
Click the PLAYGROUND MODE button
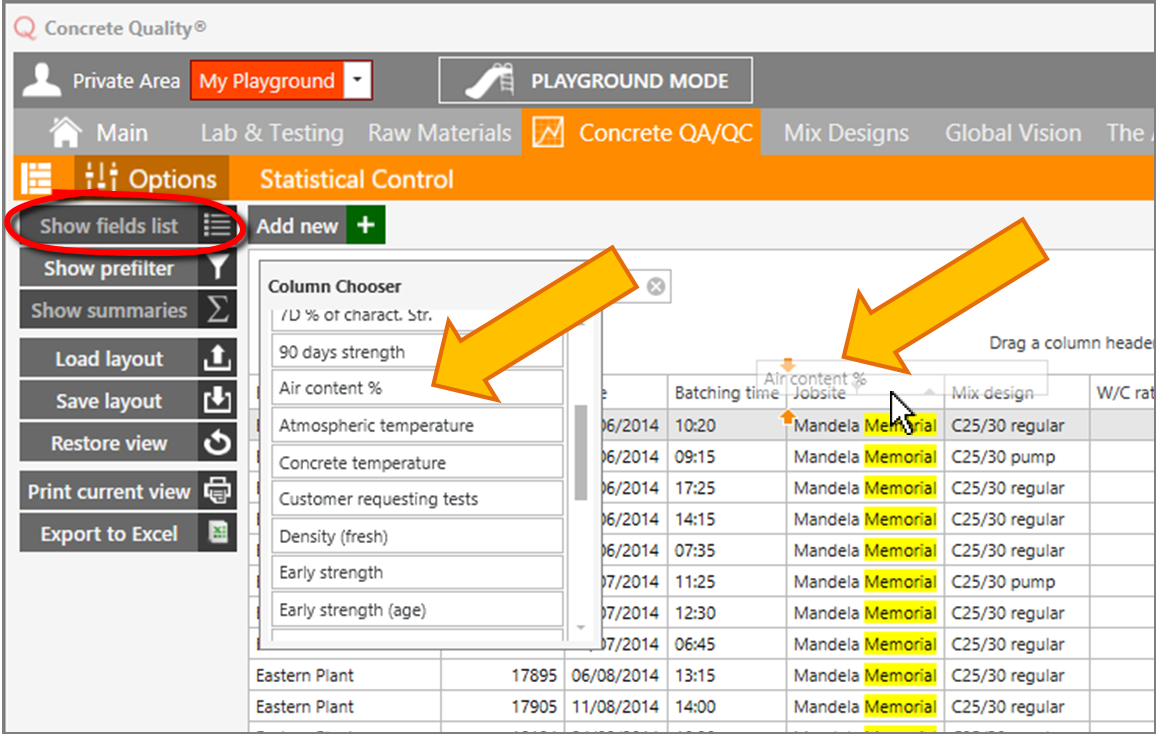[x=596, y=80]
